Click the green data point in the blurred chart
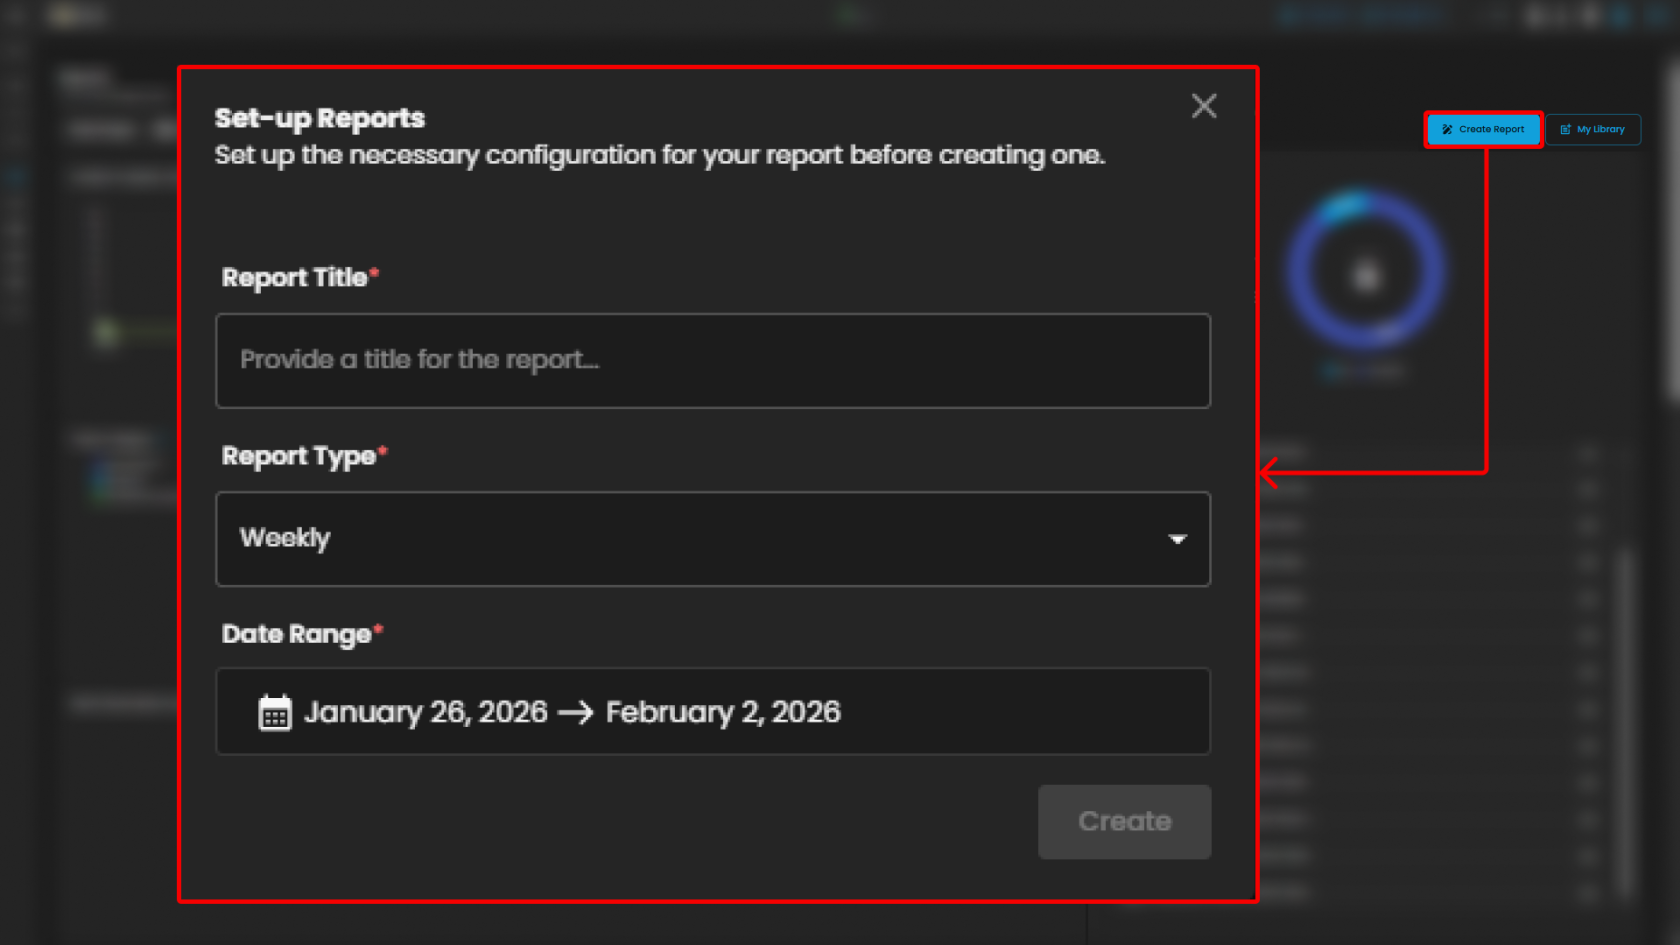This screenshot has width=1680, height=945. [x=106, y=332]
